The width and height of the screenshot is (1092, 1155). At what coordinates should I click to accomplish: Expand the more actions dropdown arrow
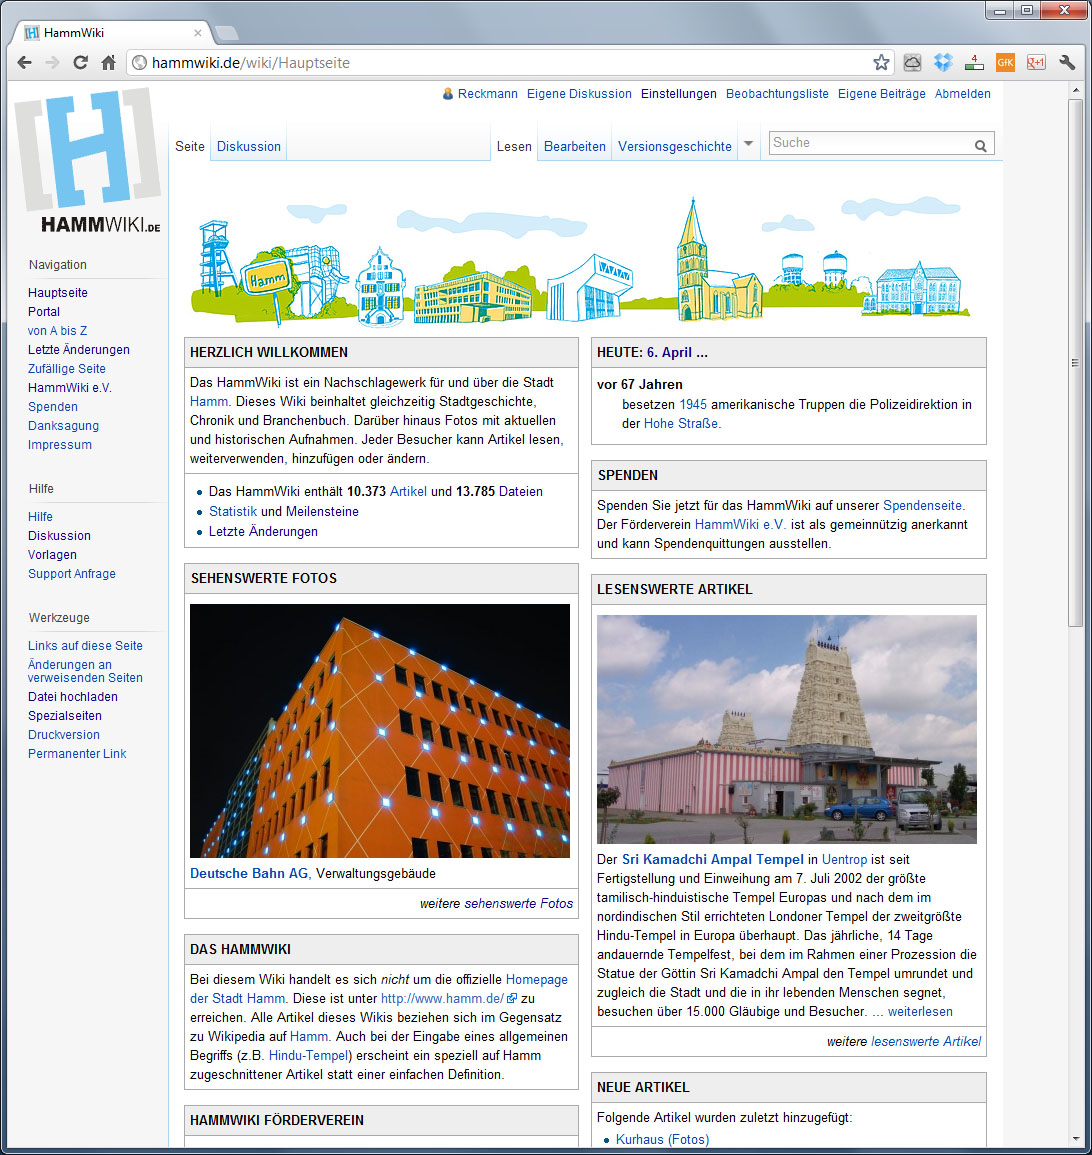pyautogui.click(x=748, y=145)
